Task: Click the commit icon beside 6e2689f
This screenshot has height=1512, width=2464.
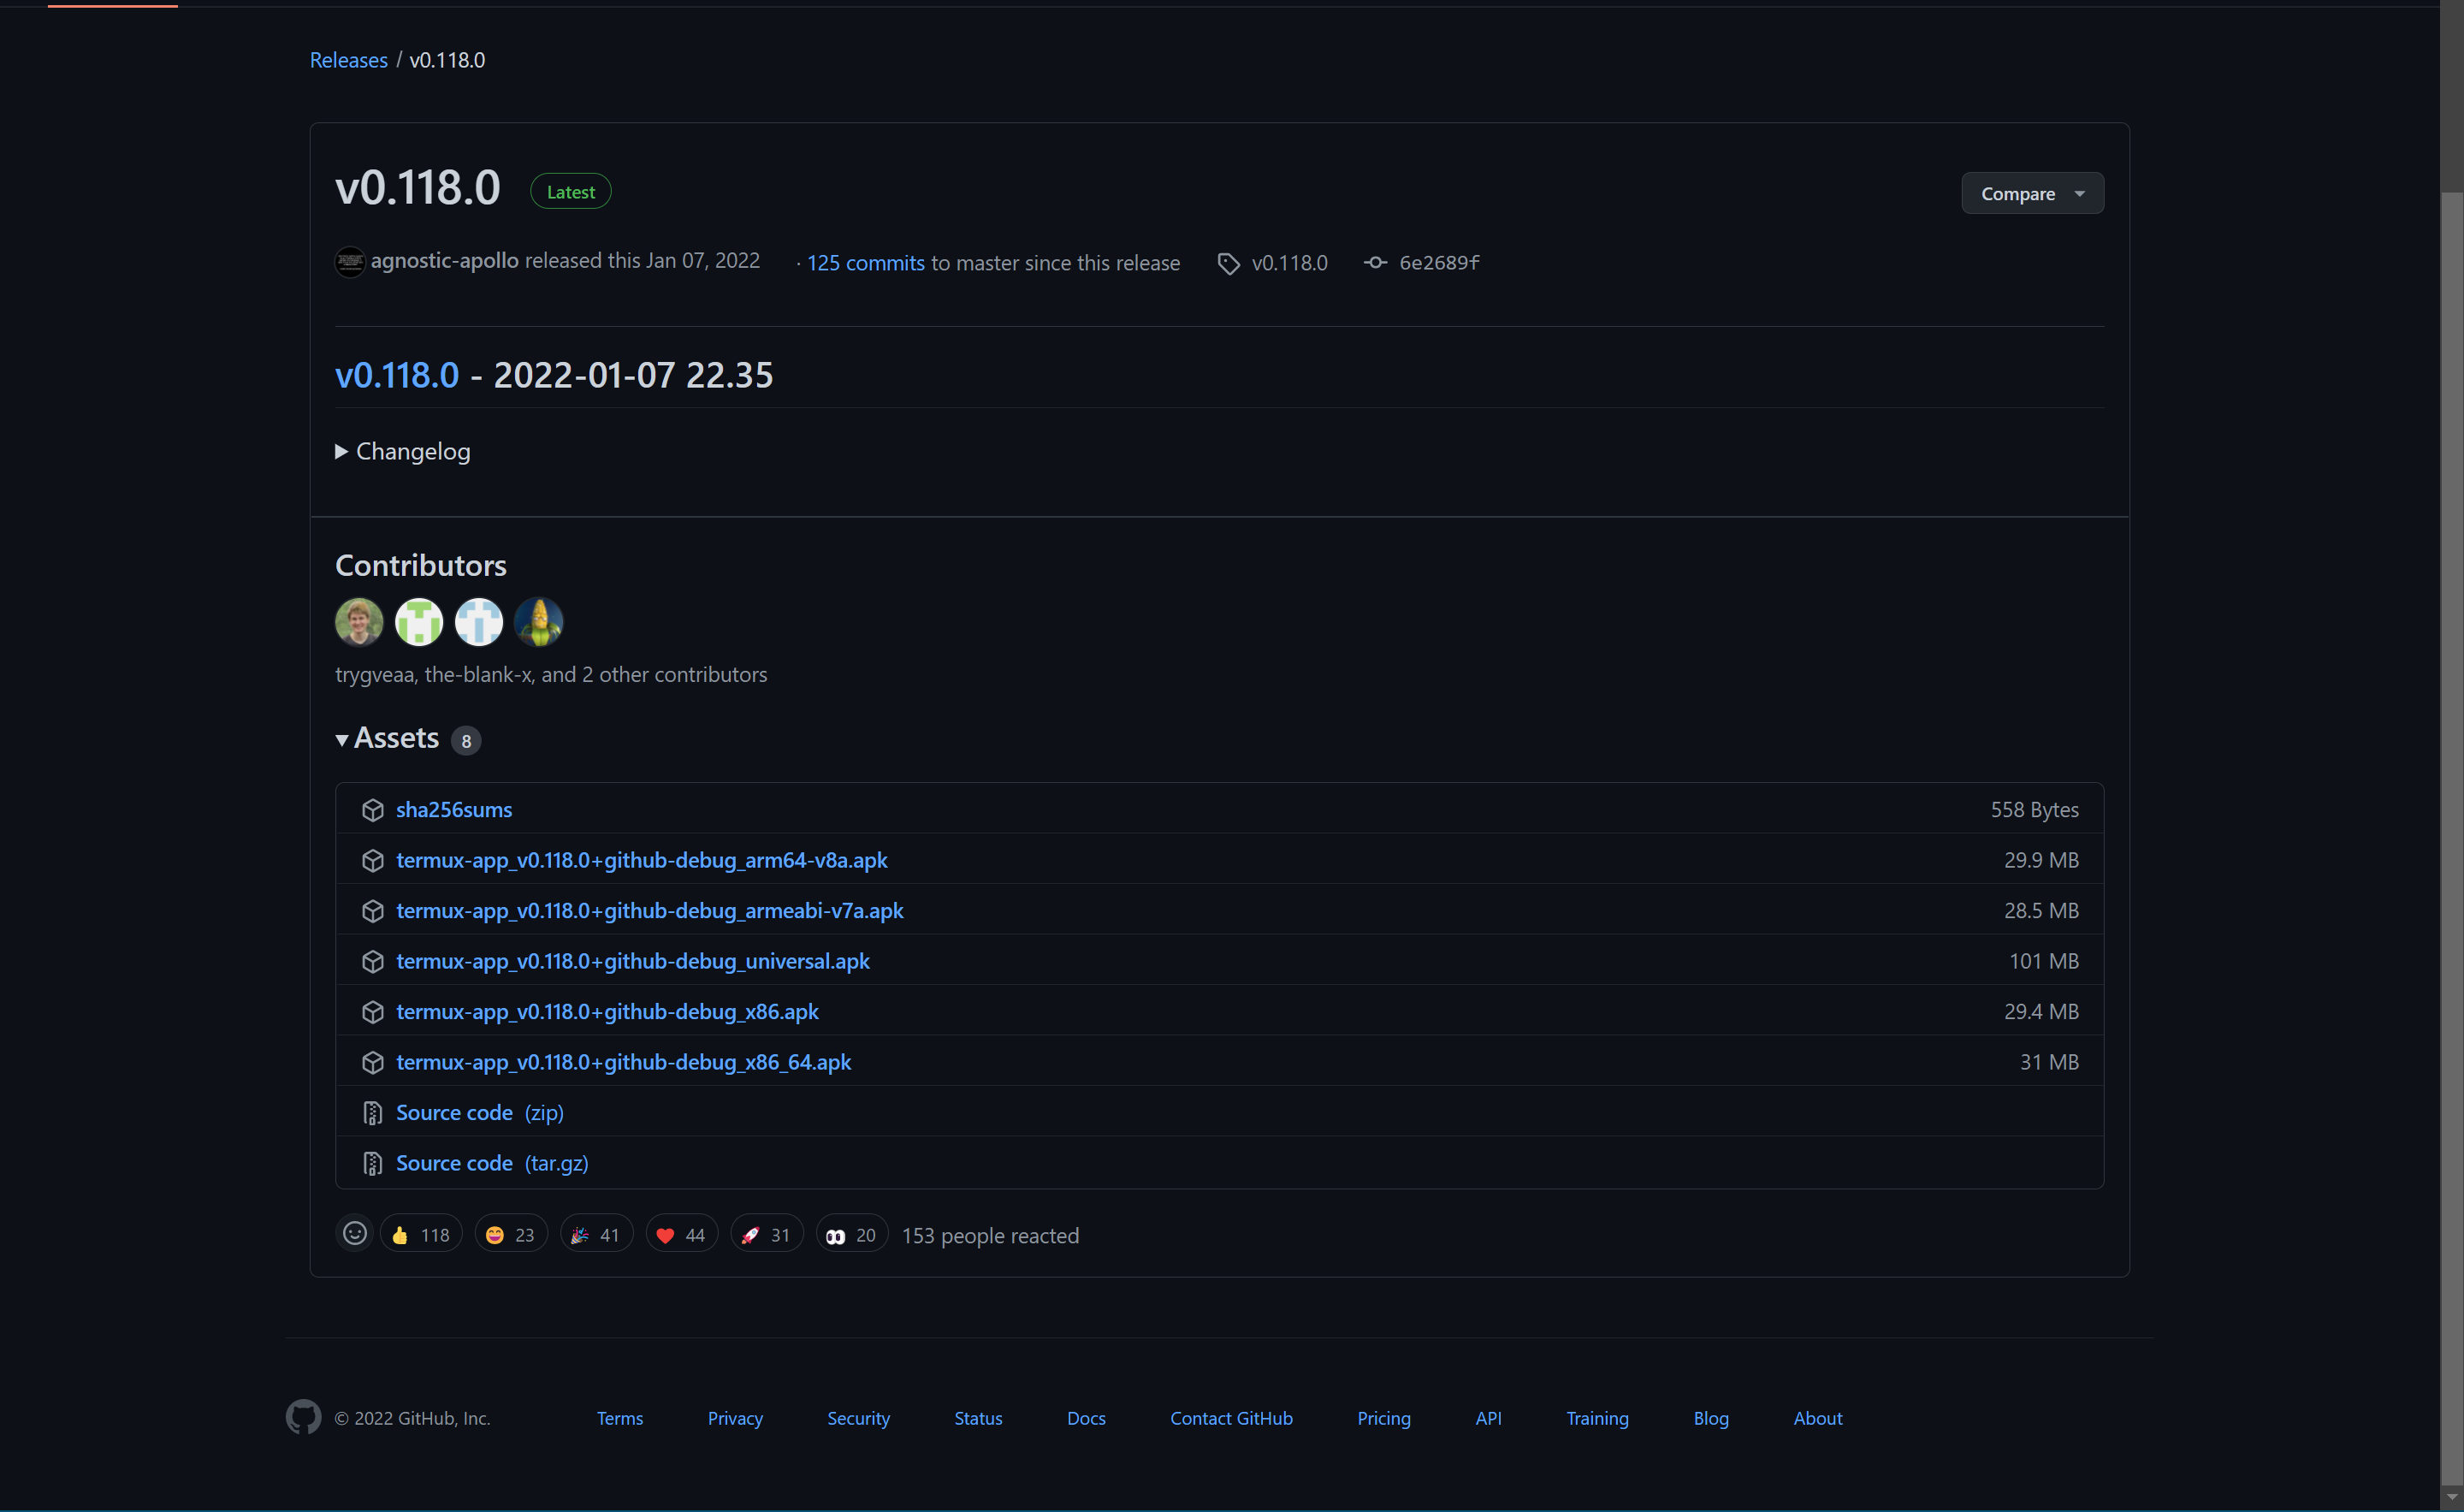Action: [x=1375, y=262]
